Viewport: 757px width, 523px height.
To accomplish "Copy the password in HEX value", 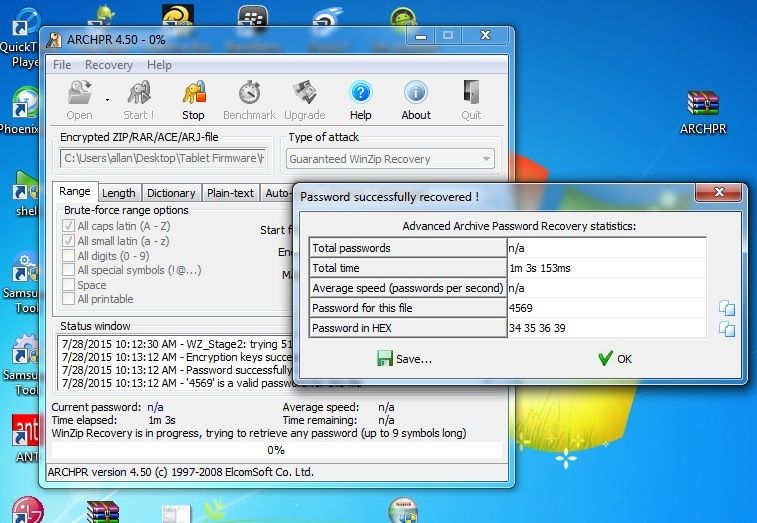I will click(727, 329).
